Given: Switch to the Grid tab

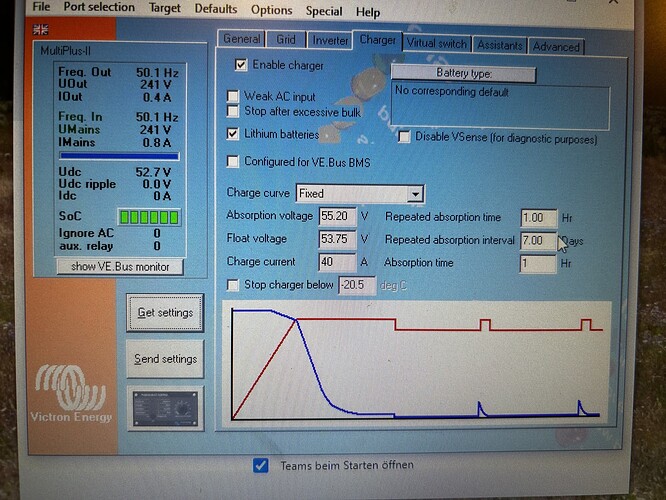Looking at the screenshot, I should pyautogui.click(x=286, y=40).
